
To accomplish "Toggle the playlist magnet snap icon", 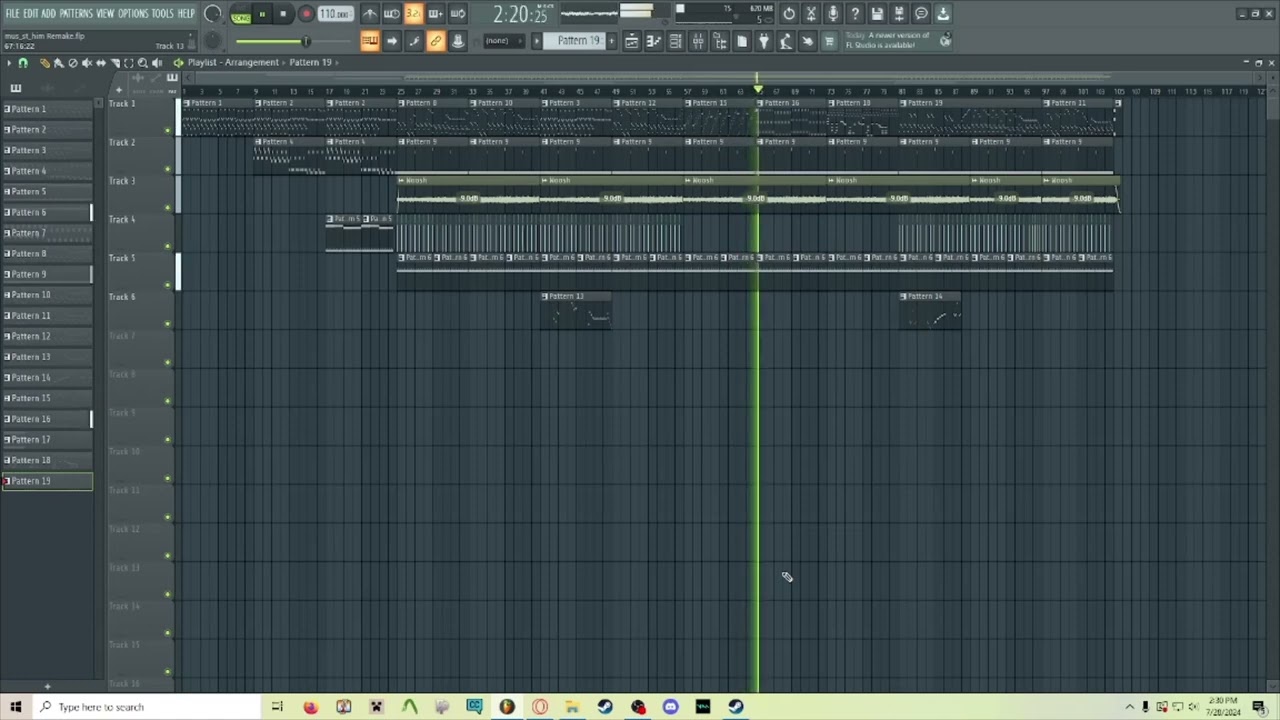I will 23,63.
